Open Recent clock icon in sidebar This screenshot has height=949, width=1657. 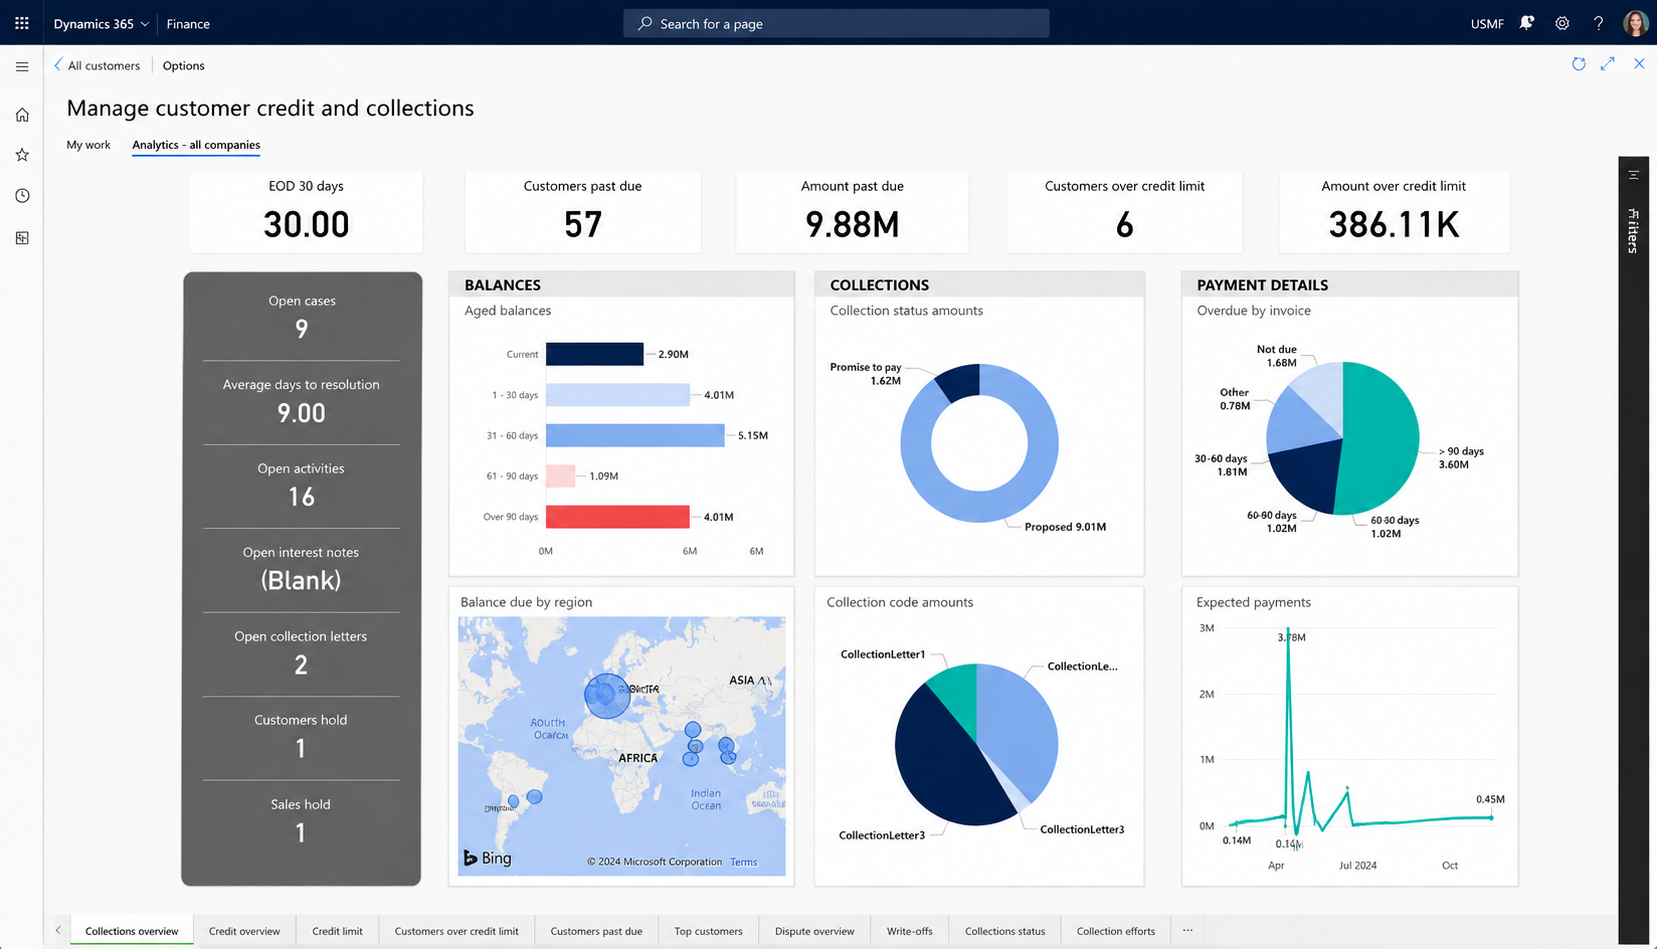pyautogui.click(x=22, y=196)
